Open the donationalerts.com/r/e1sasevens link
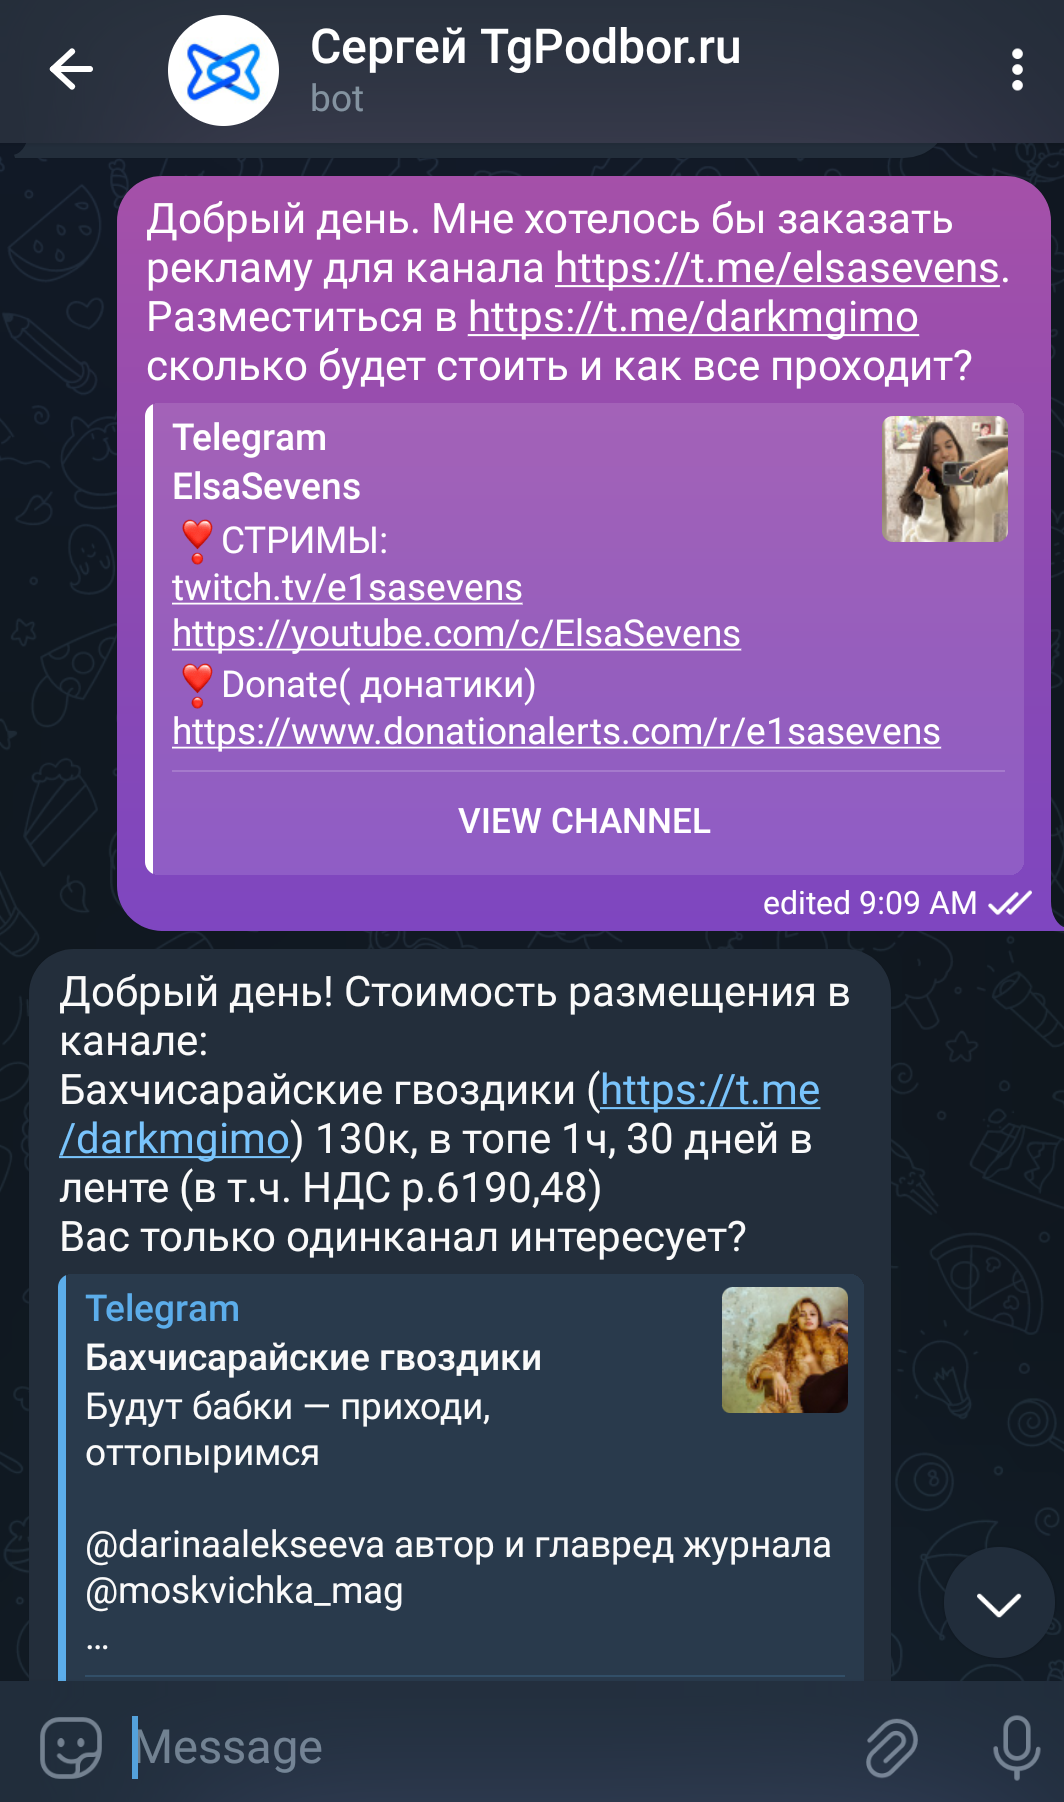1064x1802 pixels. [556, 731]
